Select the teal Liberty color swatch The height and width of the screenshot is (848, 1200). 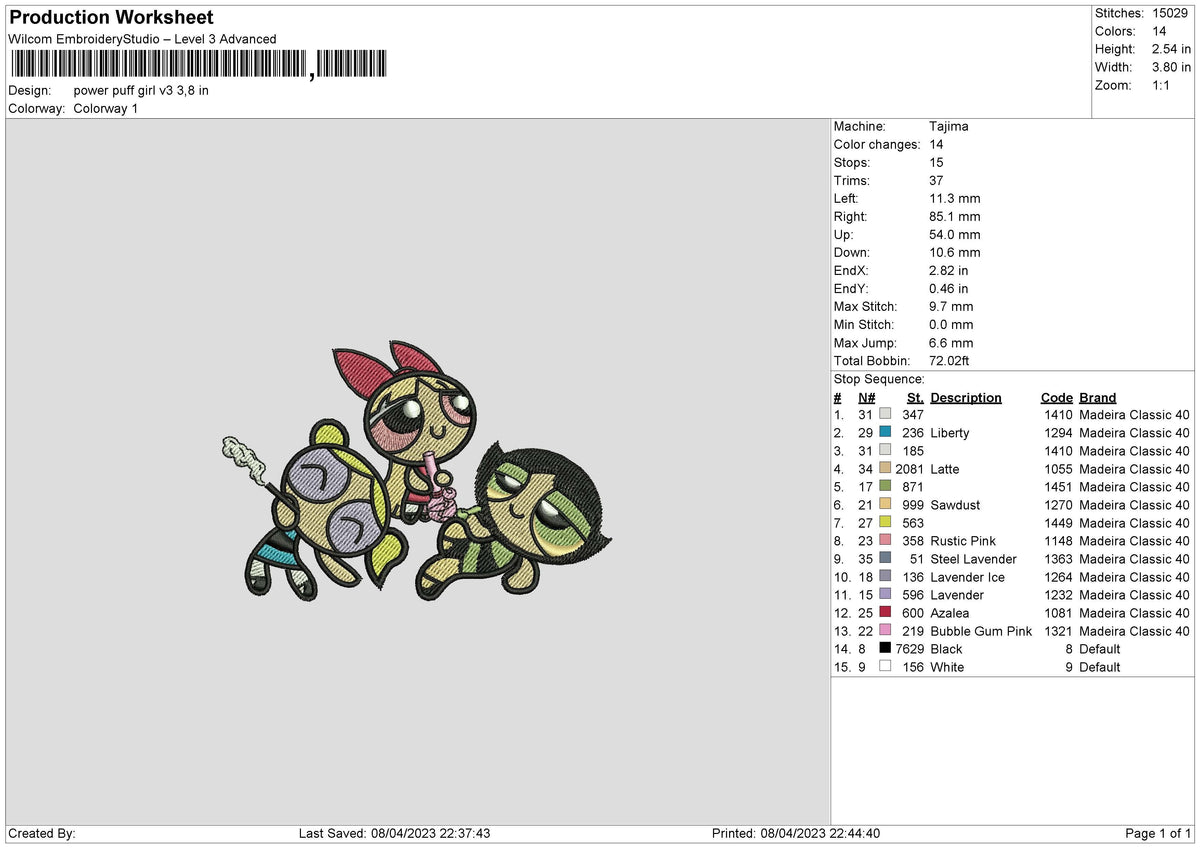coord(885,433)
